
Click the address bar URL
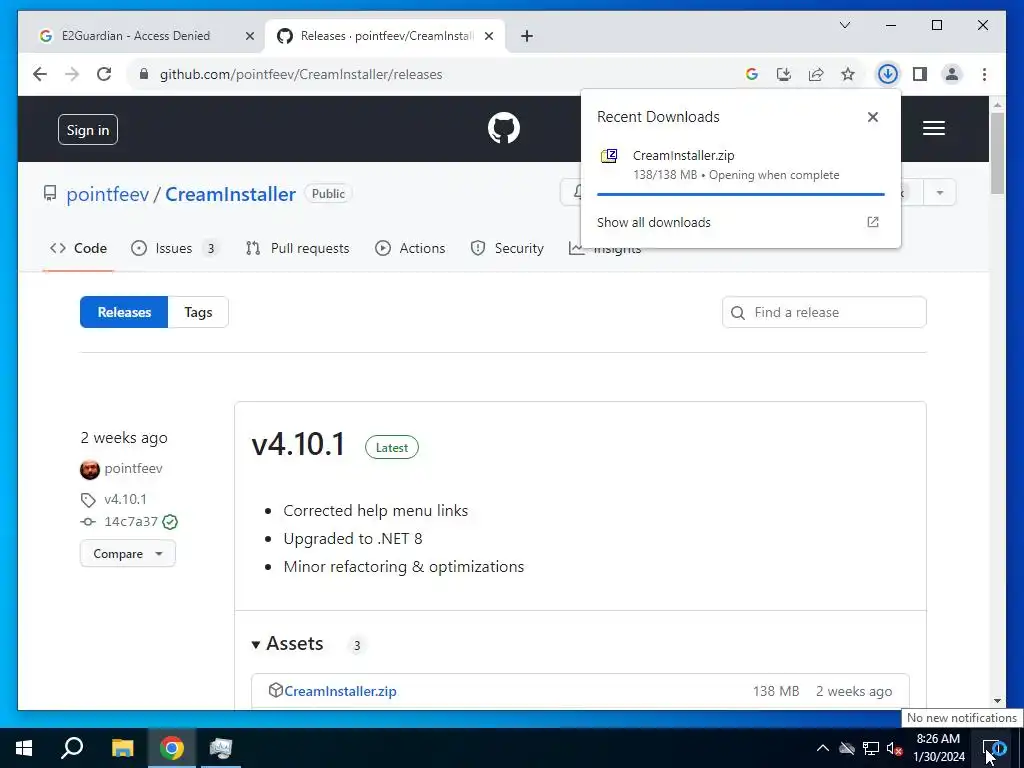(x=301, y=74)
